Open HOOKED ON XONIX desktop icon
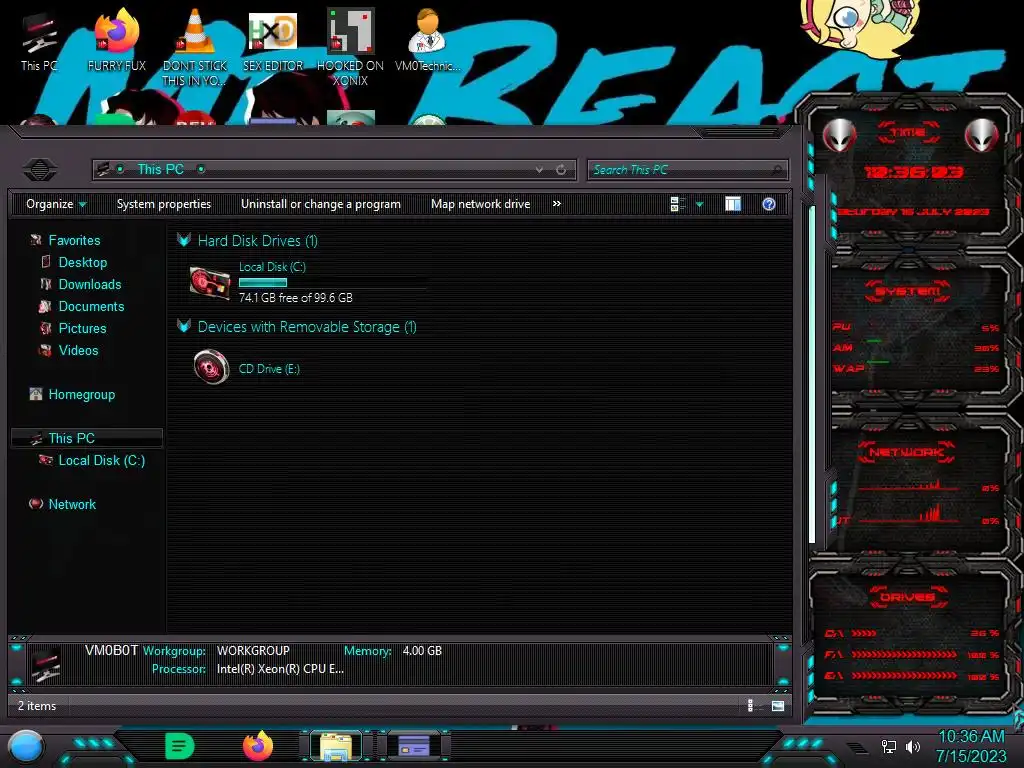The width and height of the screenshot is (1024, 768). coord(351,47)
